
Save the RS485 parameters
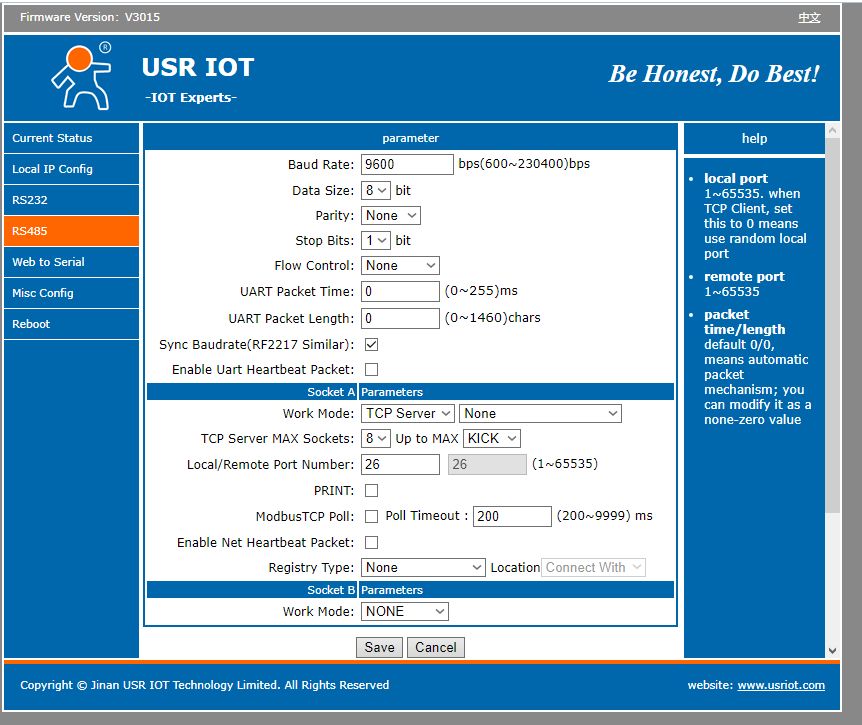pos(379,647)
